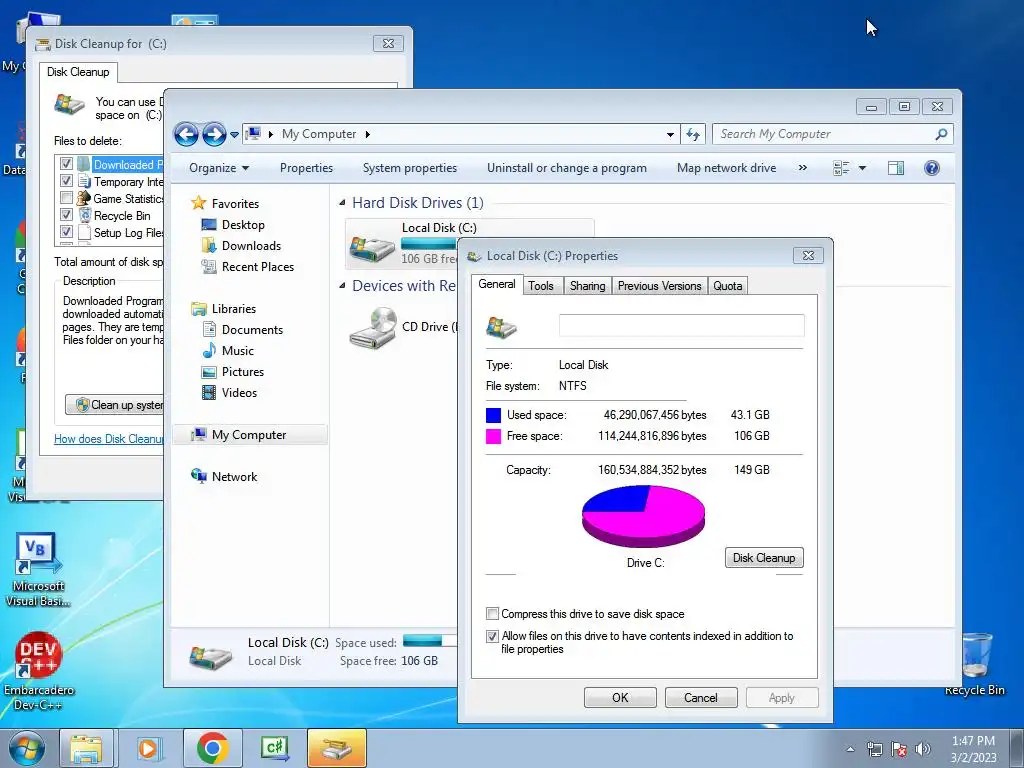This screenshot has height=768, width=1024.
Task: Open Windows Media Player from taskbar
Action: coord(150,748)
